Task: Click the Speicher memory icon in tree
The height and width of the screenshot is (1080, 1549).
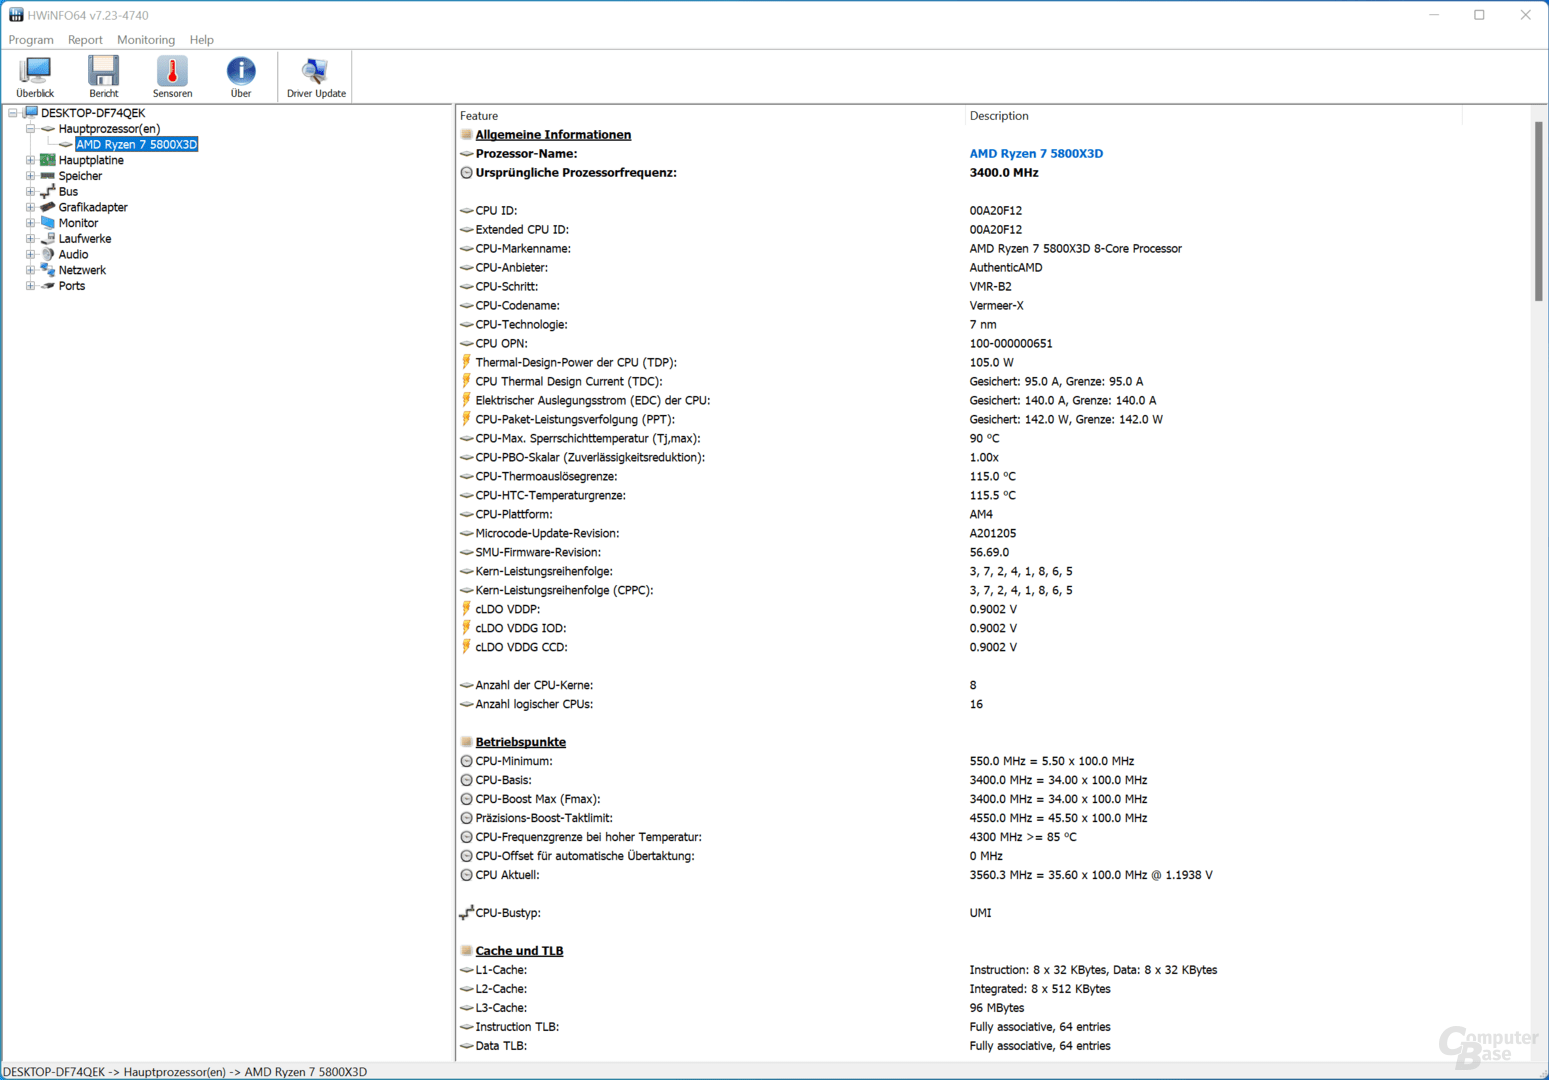Action: [47, 176]
